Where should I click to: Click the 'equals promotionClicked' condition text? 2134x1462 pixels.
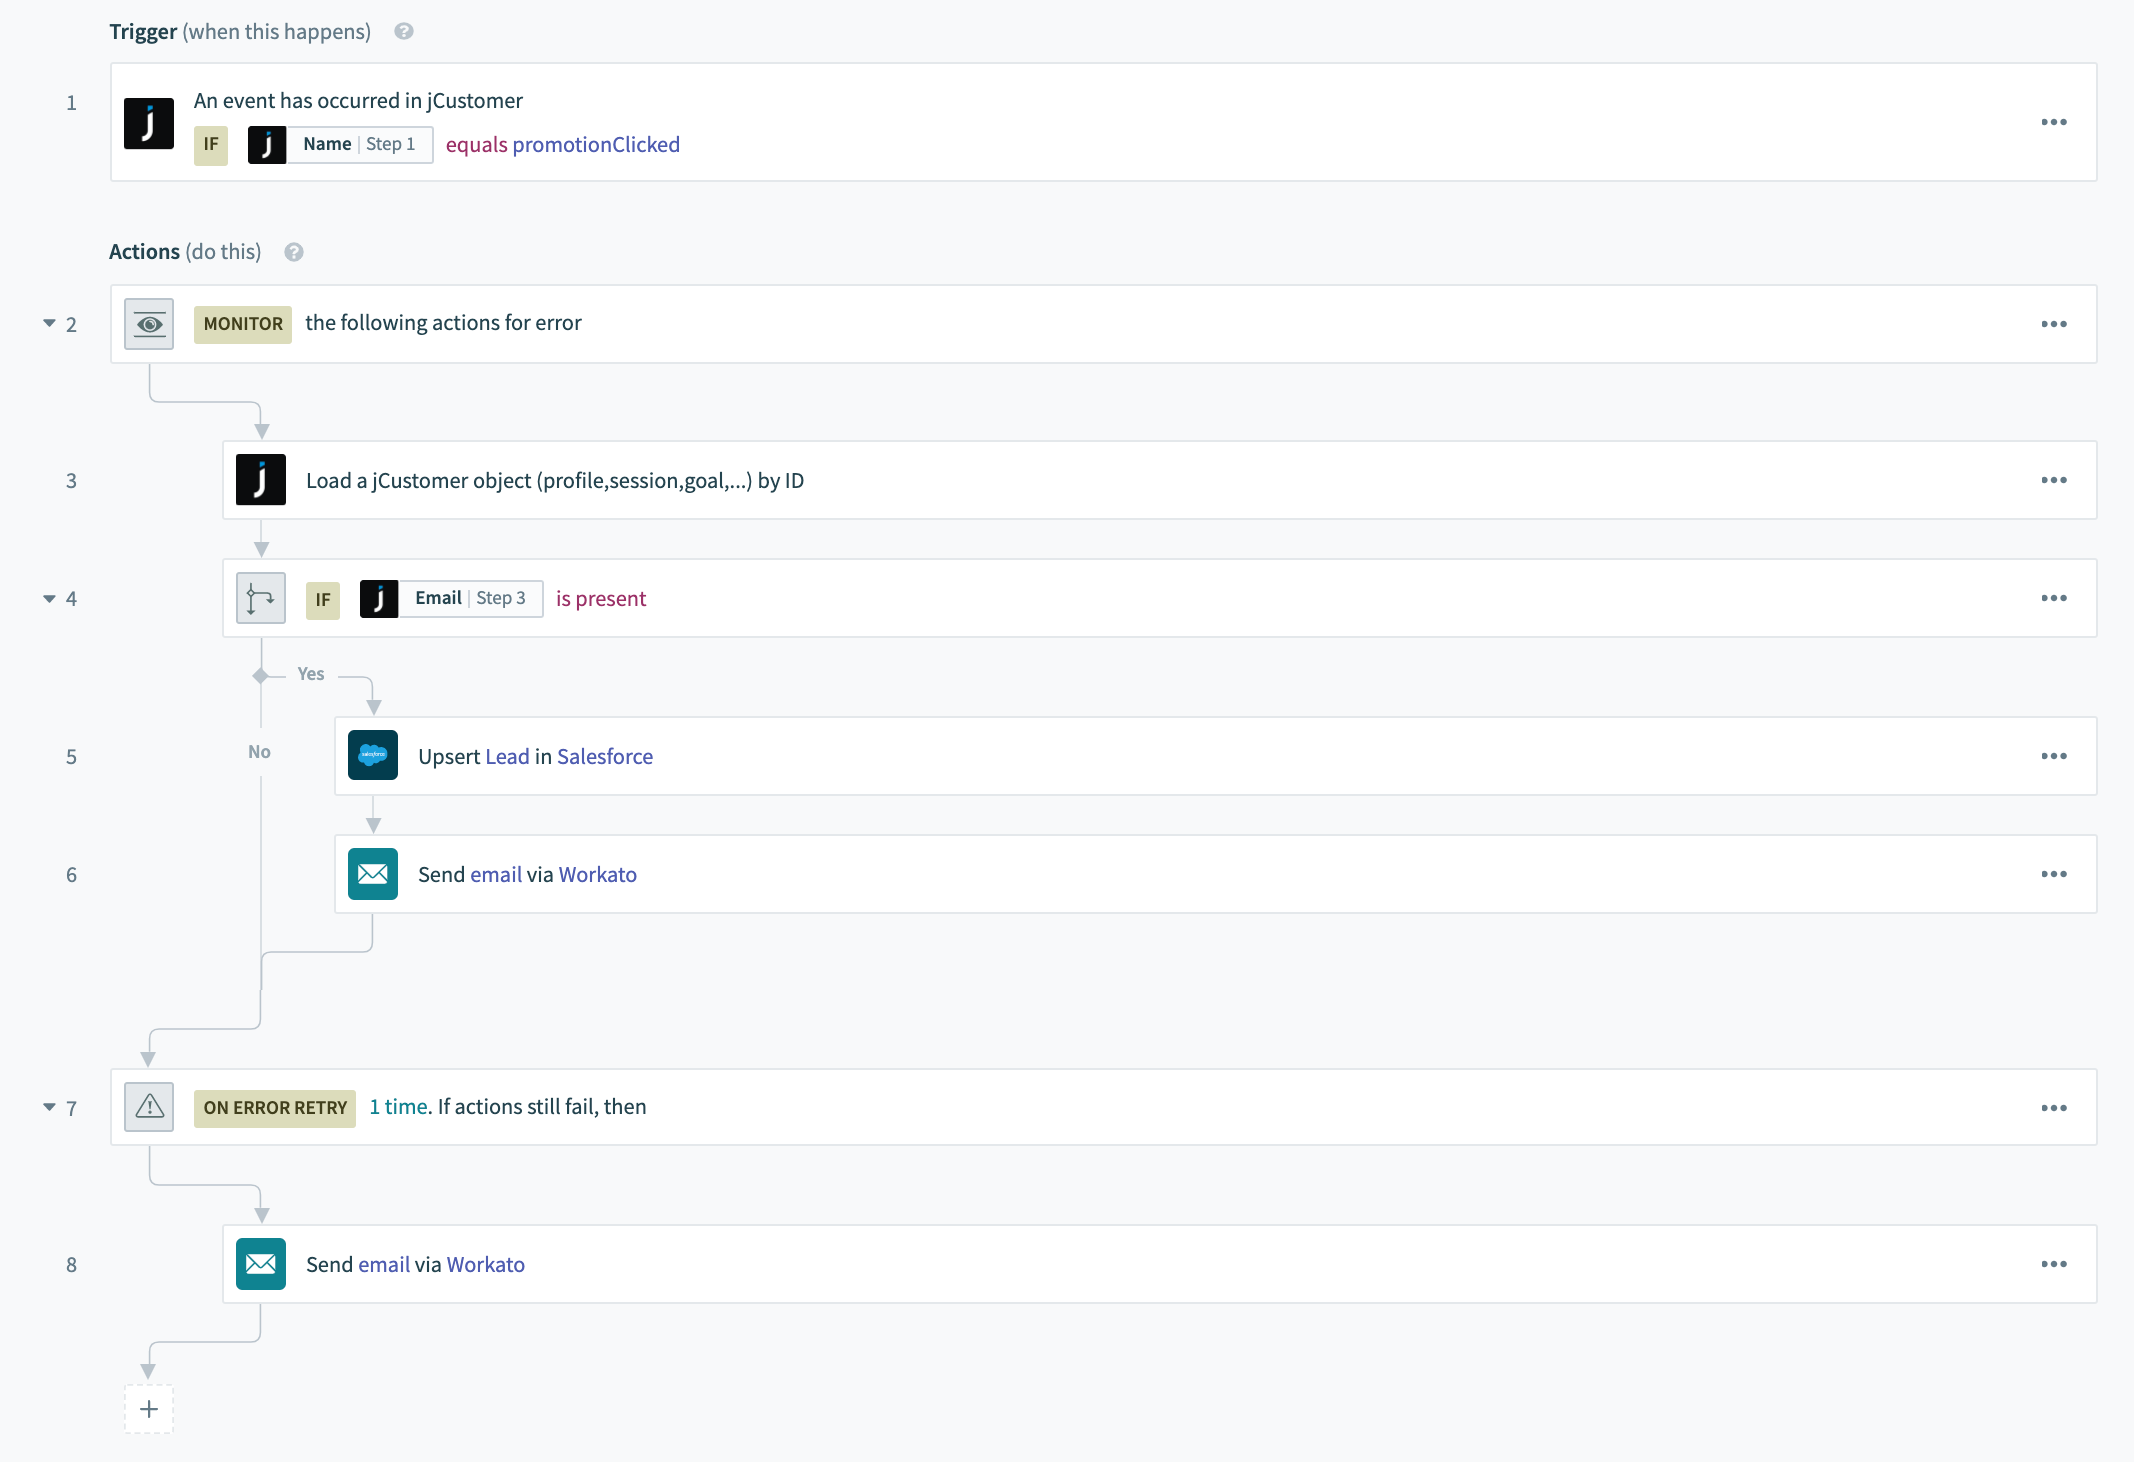click(x=563, y=145)
